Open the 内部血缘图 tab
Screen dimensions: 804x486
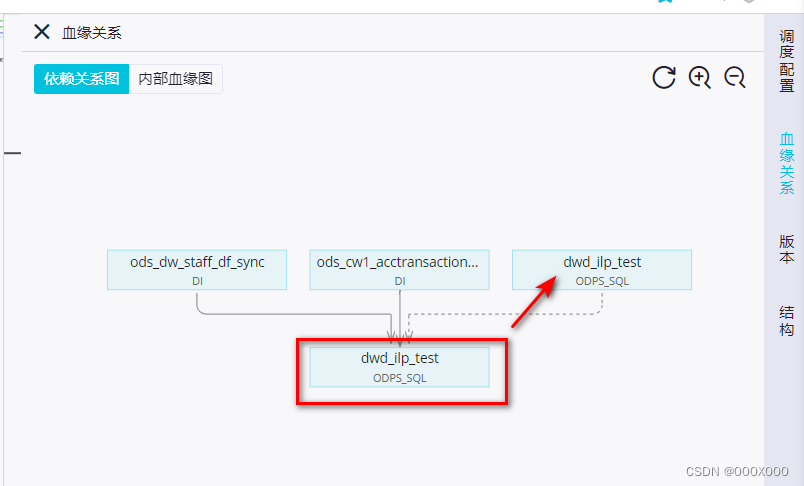(176, 79)
